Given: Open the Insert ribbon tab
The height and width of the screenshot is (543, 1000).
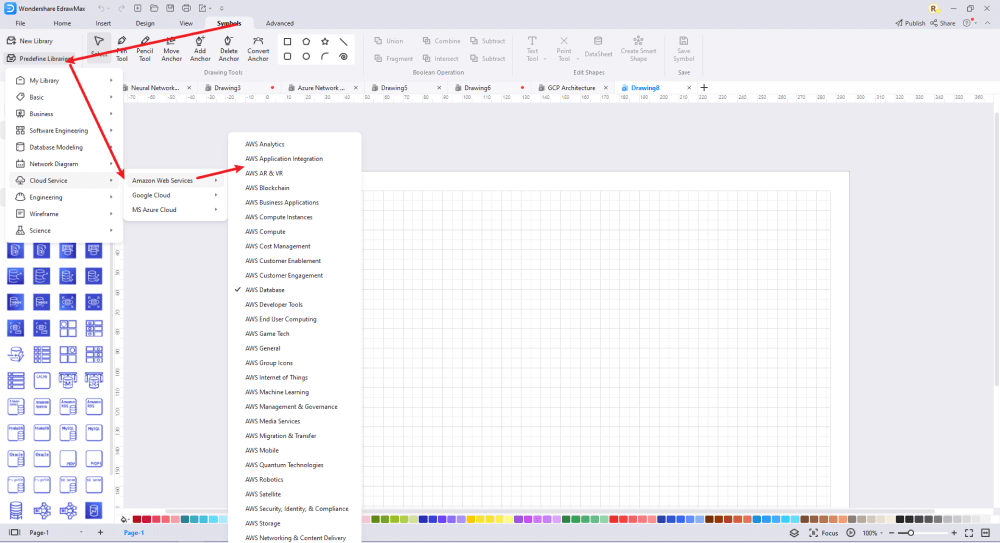Looking at the screenshot, I should (103, 23).
